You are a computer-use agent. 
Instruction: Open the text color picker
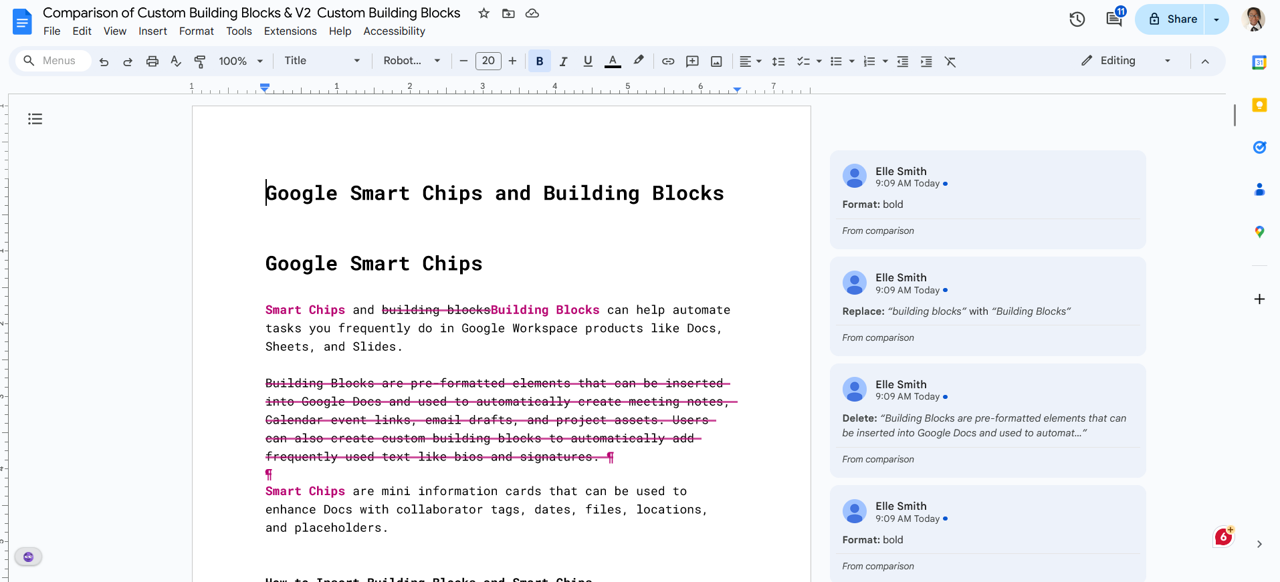coord(613,61)
